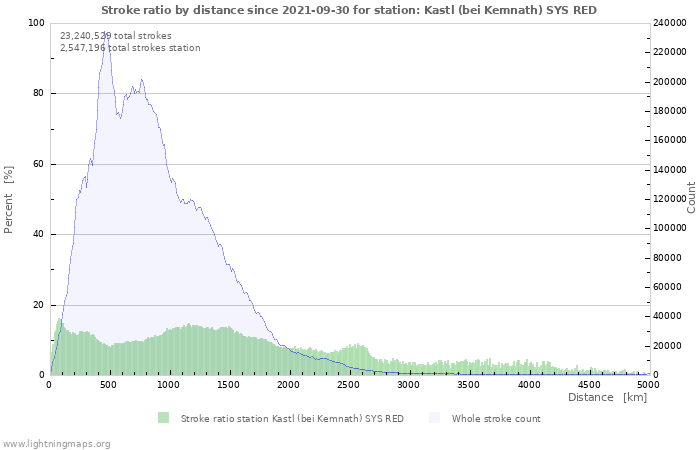Click the 40000 tick on the count axis
Viewport: 700px width, 450px height.
pos(668,317)
